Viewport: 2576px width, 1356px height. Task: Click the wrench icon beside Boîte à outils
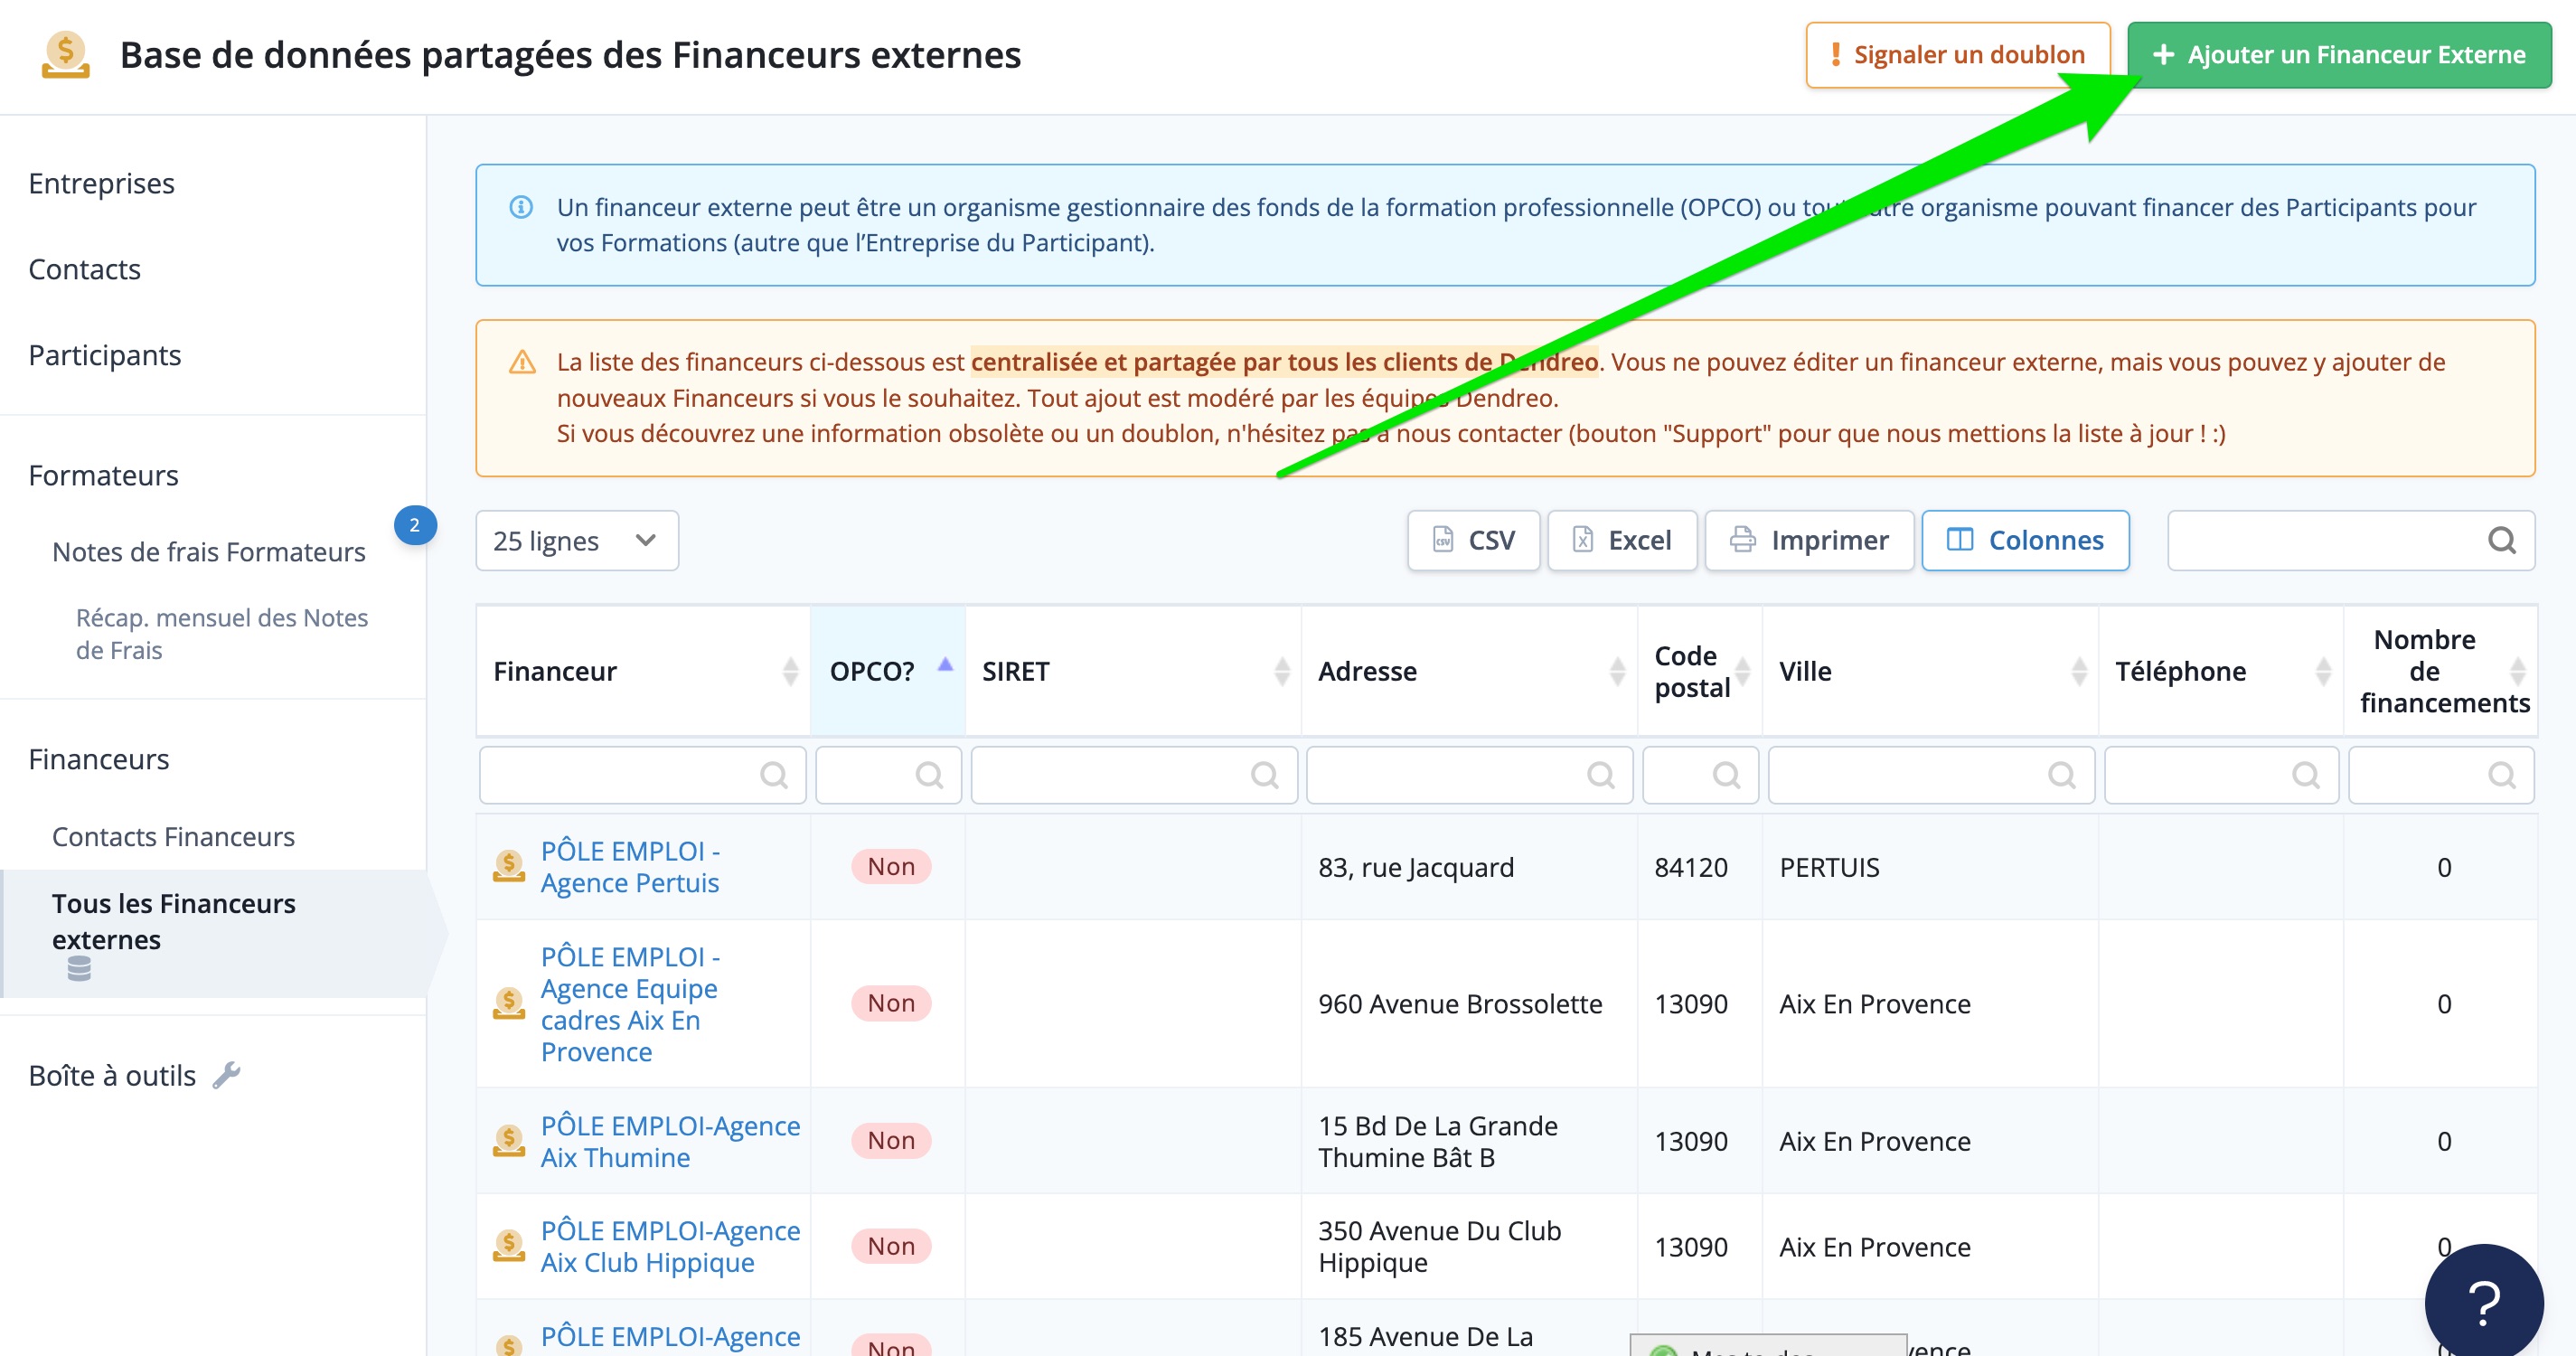pos(227,1075)
